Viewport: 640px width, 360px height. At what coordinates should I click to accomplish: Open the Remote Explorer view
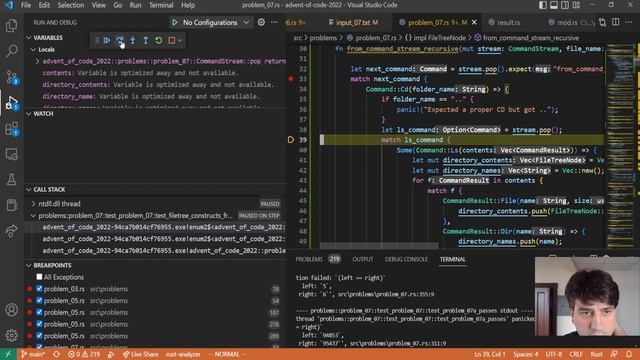(11, 154)
